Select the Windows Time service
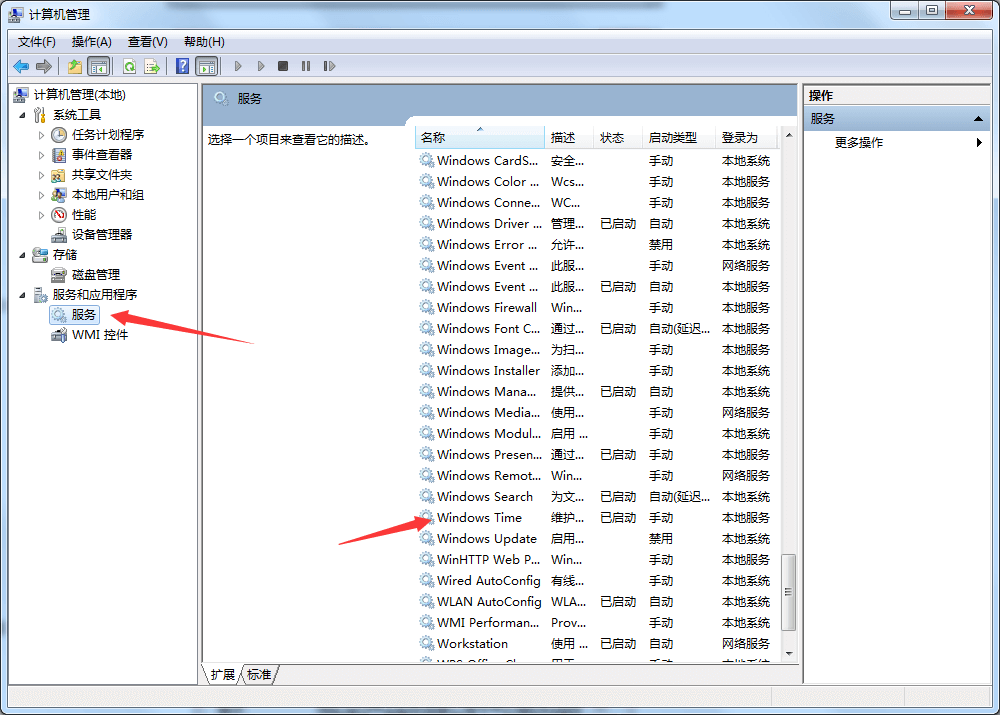 click(x=598, y=518)
